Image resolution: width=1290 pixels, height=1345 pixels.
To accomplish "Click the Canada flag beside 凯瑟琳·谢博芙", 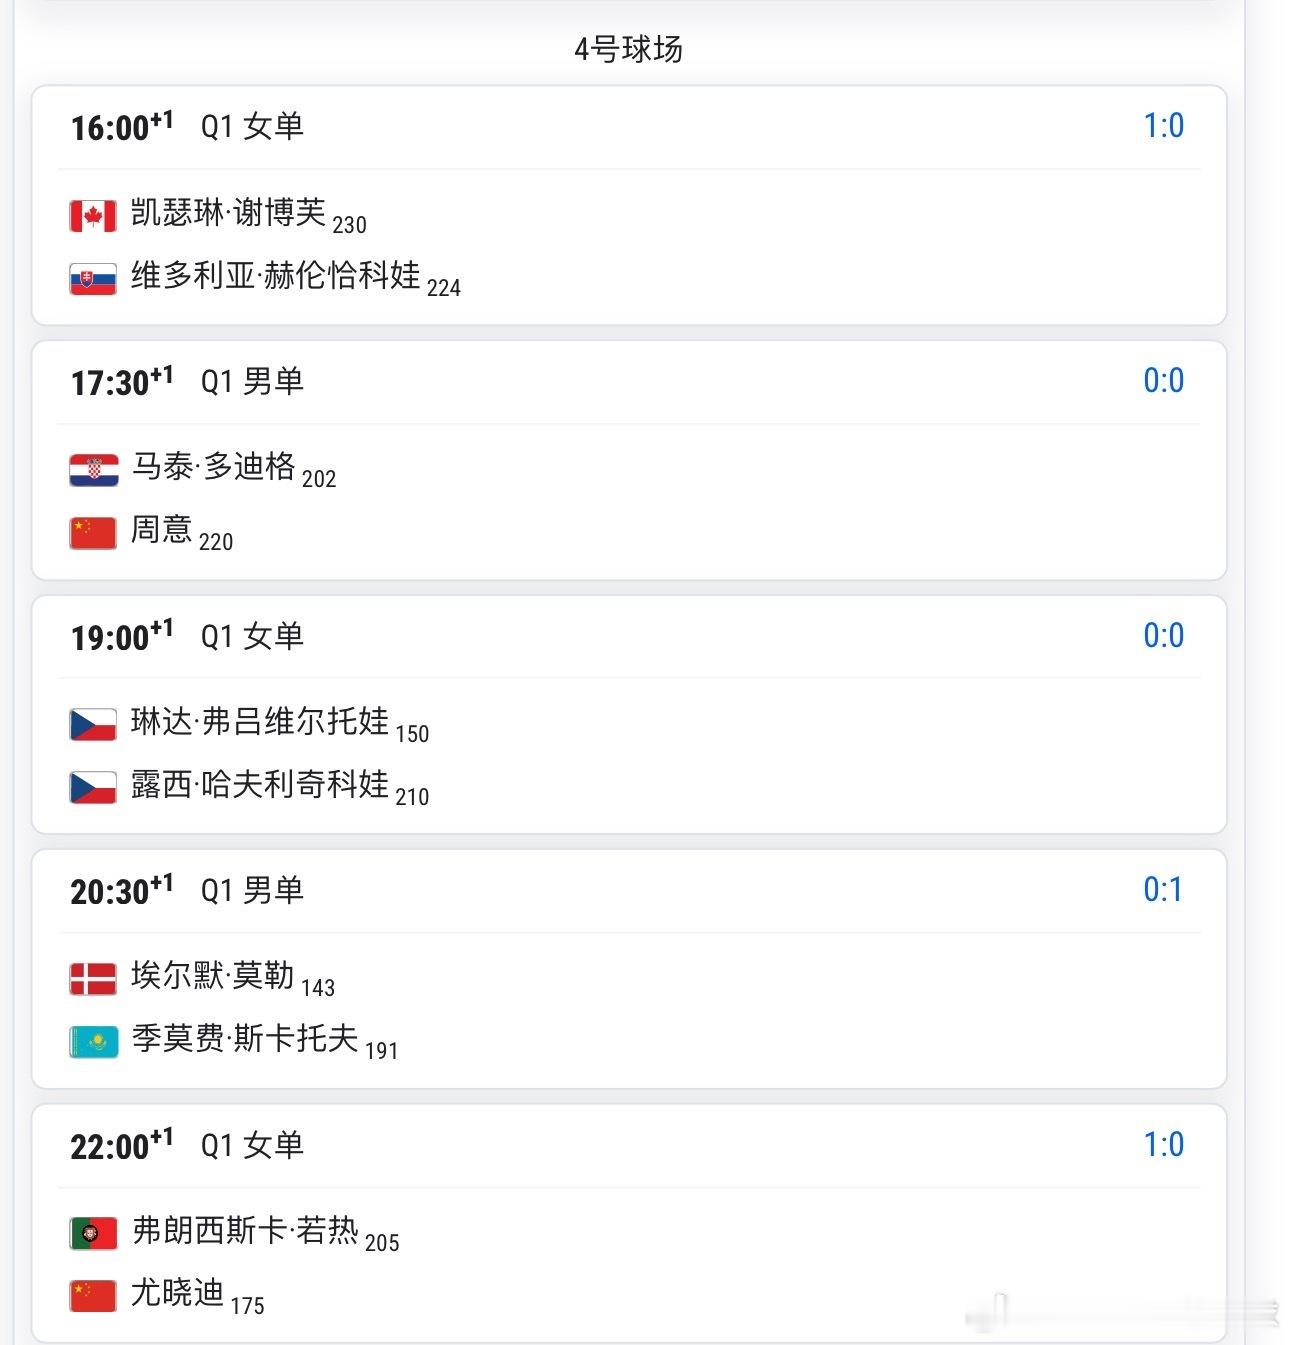I will click(x=93, y=216).
